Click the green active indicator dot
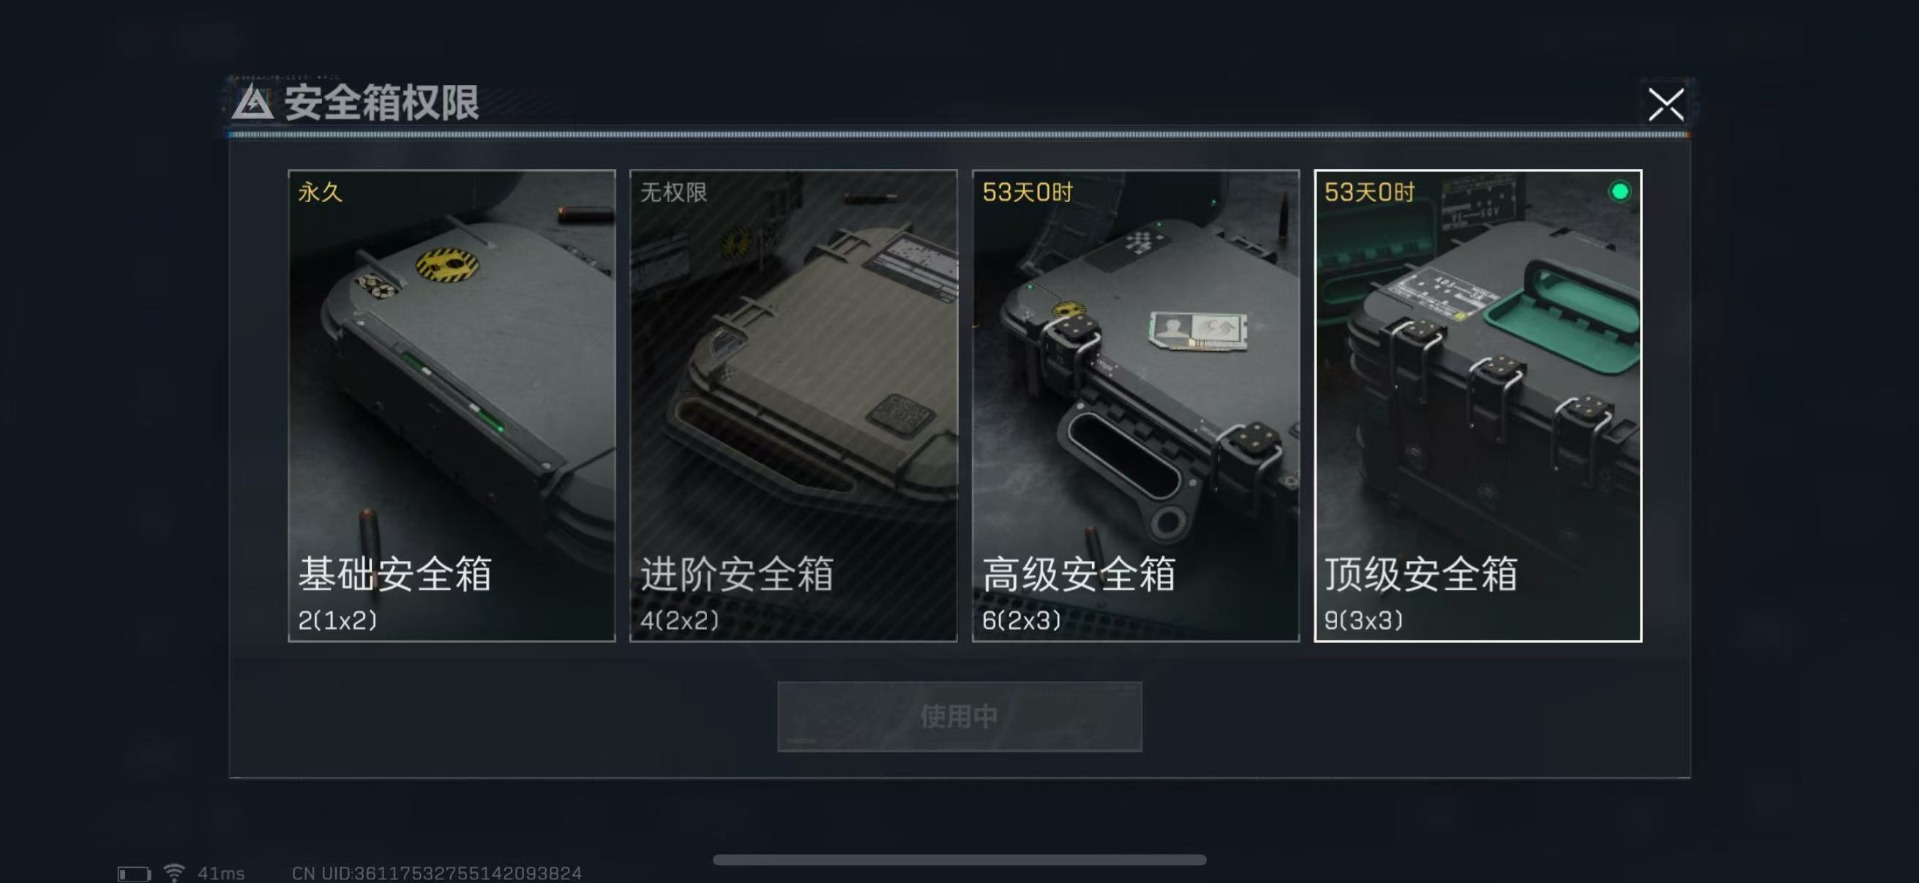 1619,191
